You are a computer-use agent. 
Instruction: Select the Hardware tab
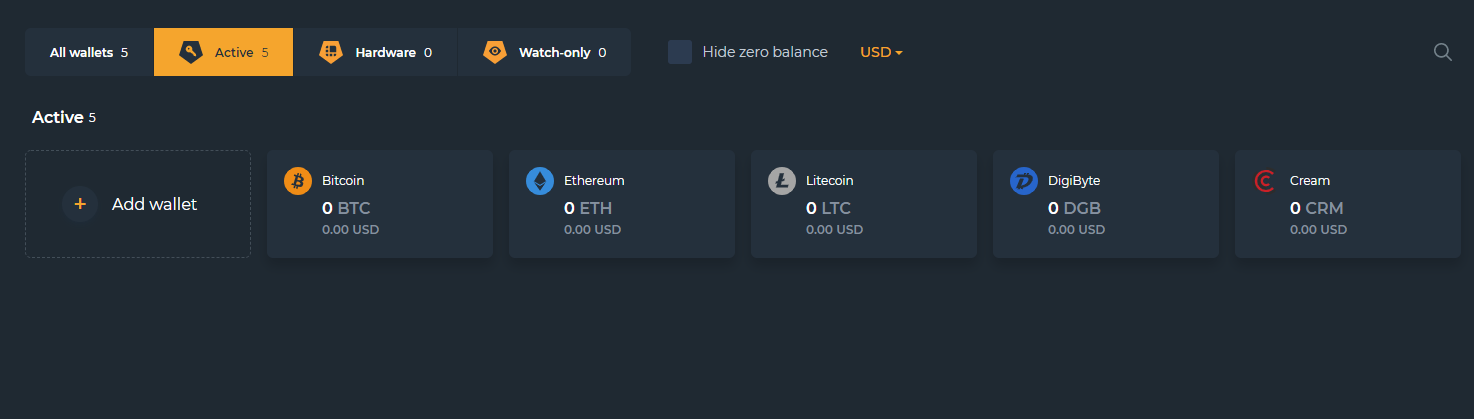pyautogui.click(x=375, y=52)
